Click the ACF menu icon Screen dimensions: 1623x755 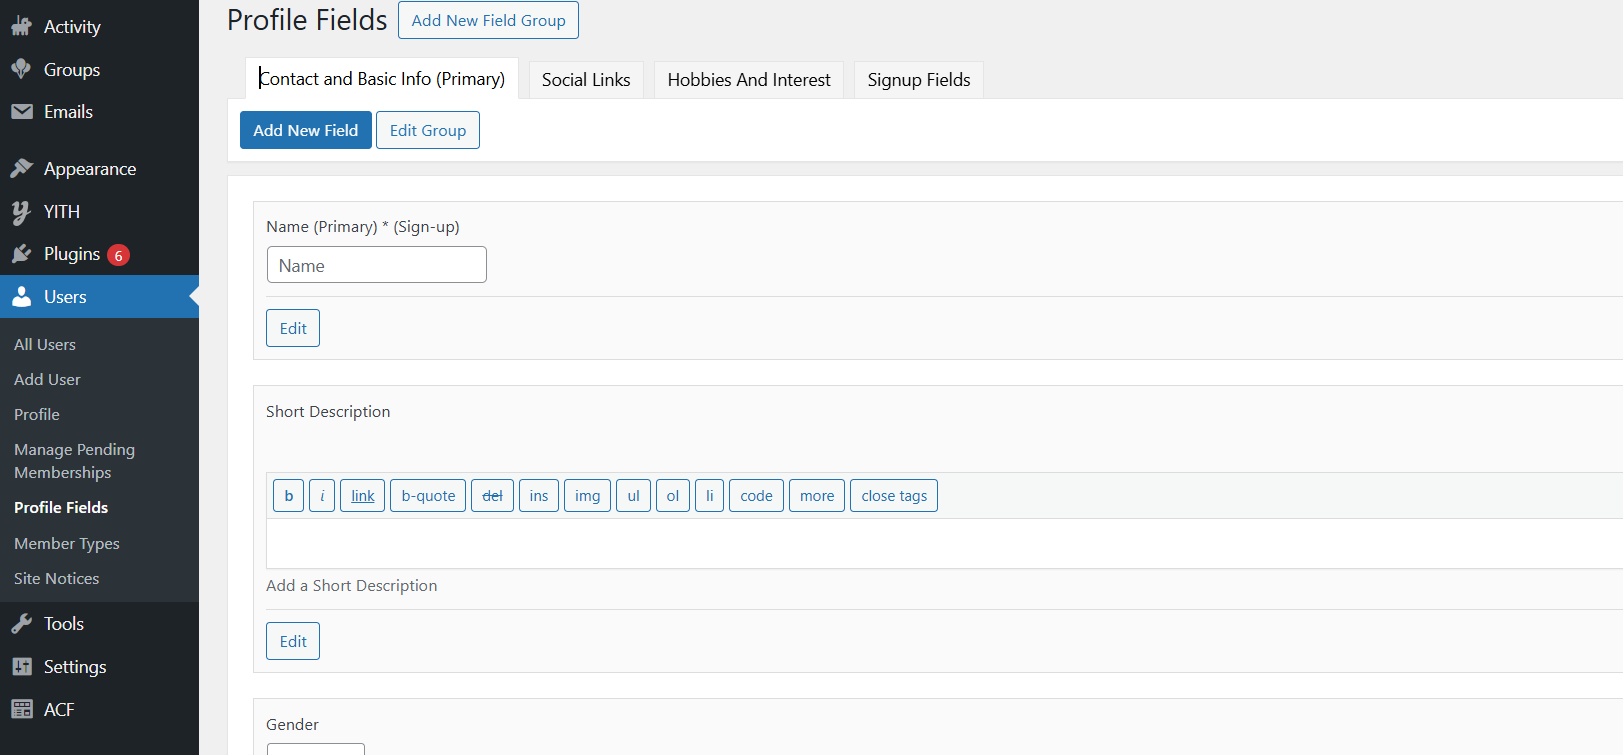tap(21, 710)
